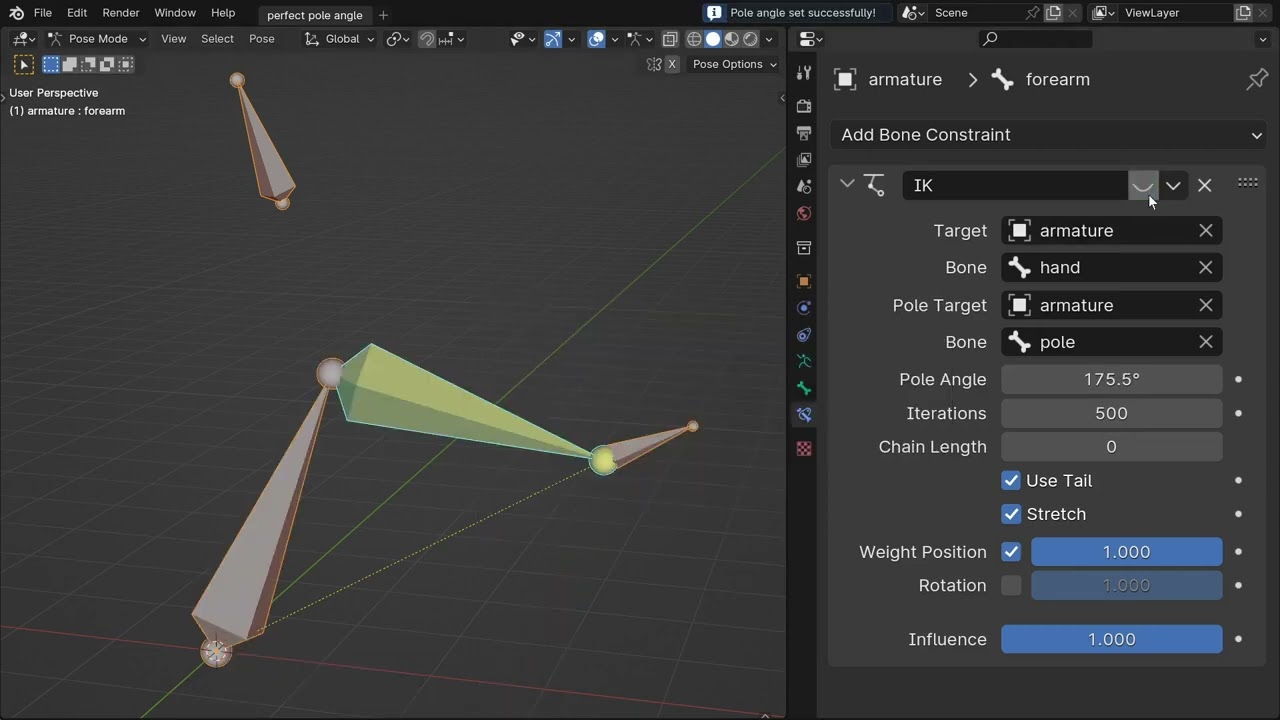Click the add new ViewLayer icon
The width and height of the screenshot is (1280, 720).
(1243, 13)
